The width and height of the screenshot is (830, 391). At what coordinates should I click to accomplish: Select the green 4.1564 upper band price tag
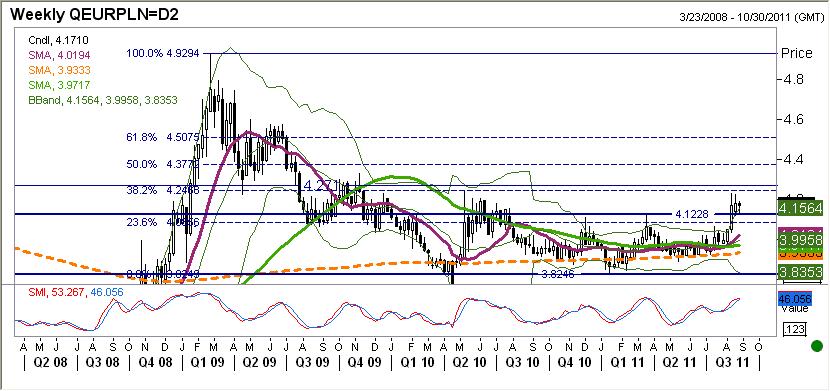coord(799,207)
